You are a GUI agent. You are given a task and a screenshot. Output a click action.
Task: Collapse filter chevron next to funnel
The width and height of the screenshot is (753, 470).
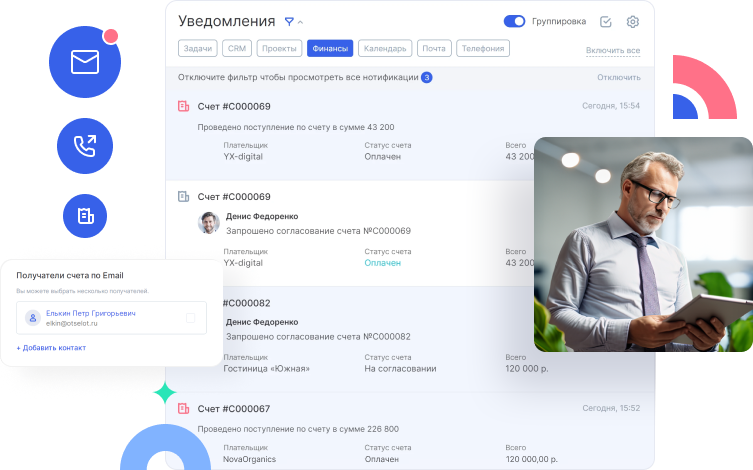tap(301, 22)
